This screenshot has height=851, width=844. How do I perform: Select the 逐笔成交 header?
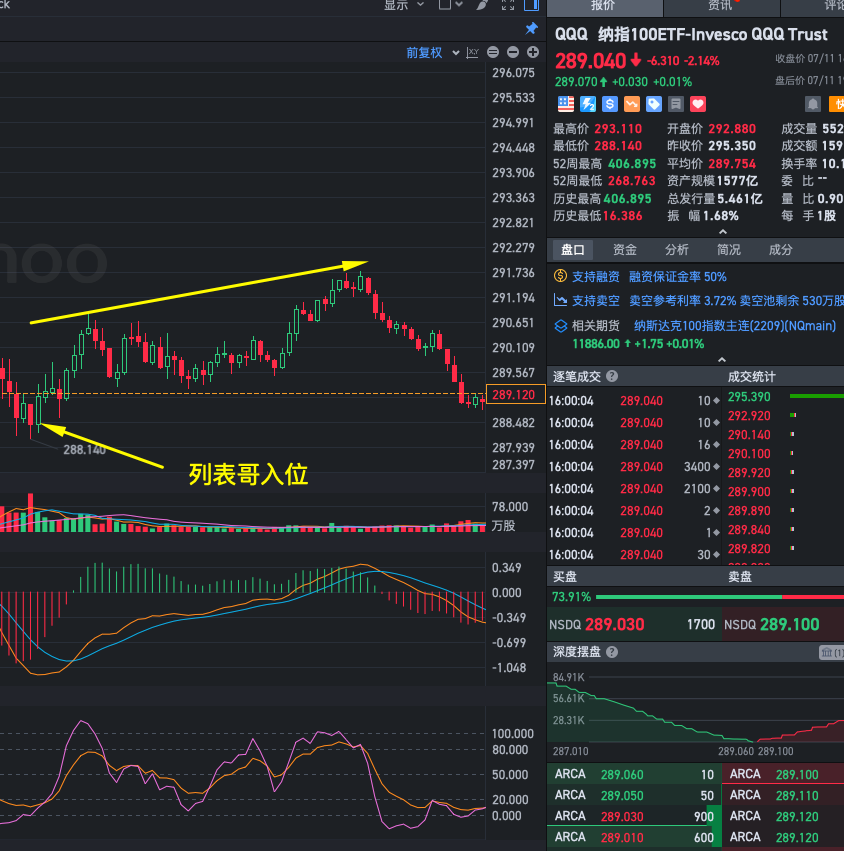576,377
